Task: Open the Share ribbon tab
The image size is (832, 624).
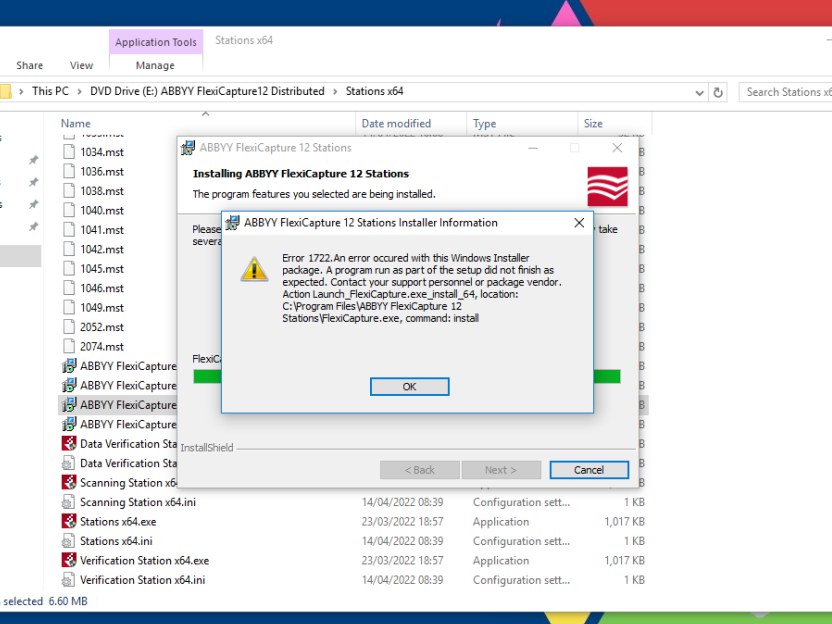Action: pyautogui.click(x=29, y=65)
